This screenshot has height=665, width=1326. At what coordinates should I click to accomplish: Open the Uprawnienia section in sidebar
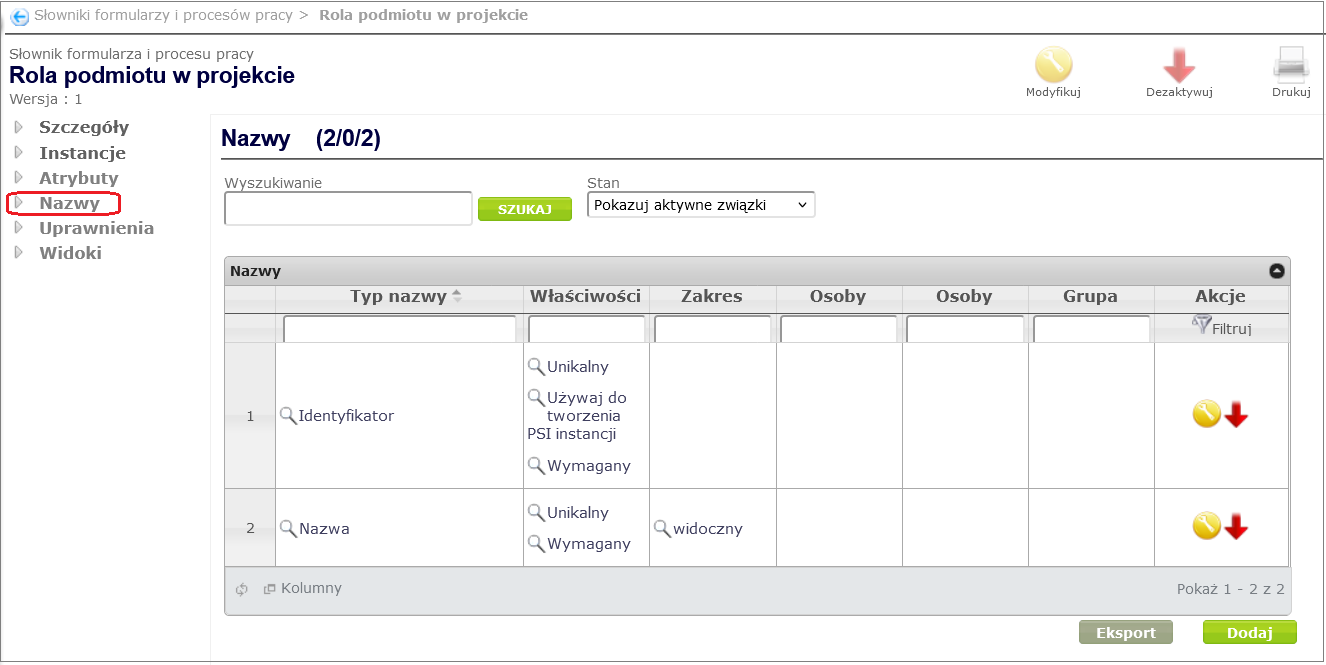click(96, 228)
